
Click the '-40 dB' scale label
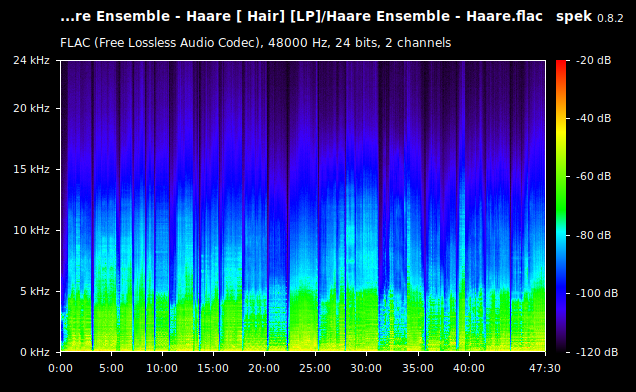click(593, 118)
